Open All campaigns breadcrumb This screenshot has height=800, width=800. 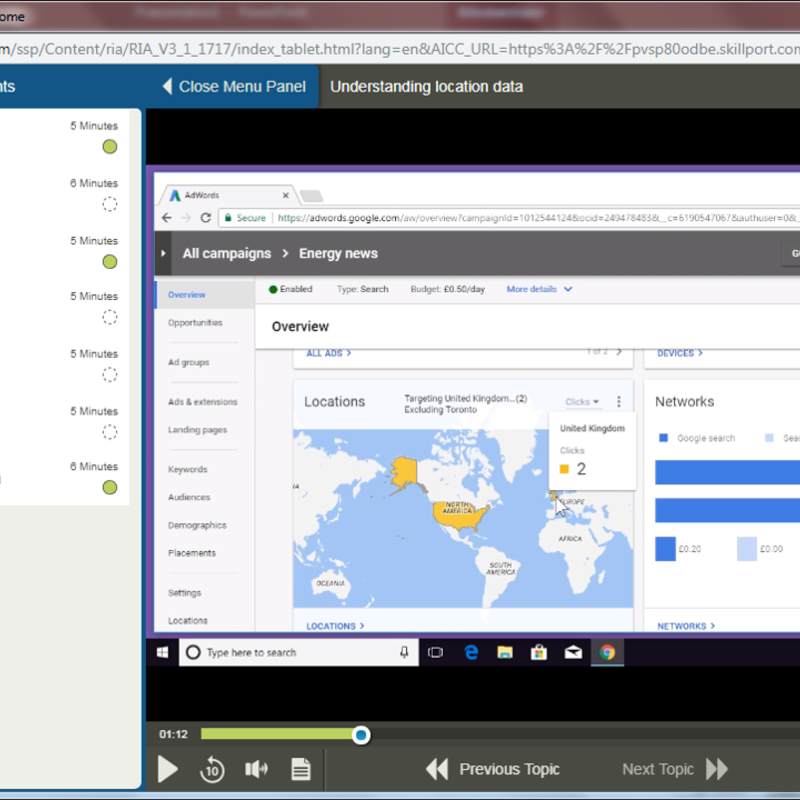(227, 254)
